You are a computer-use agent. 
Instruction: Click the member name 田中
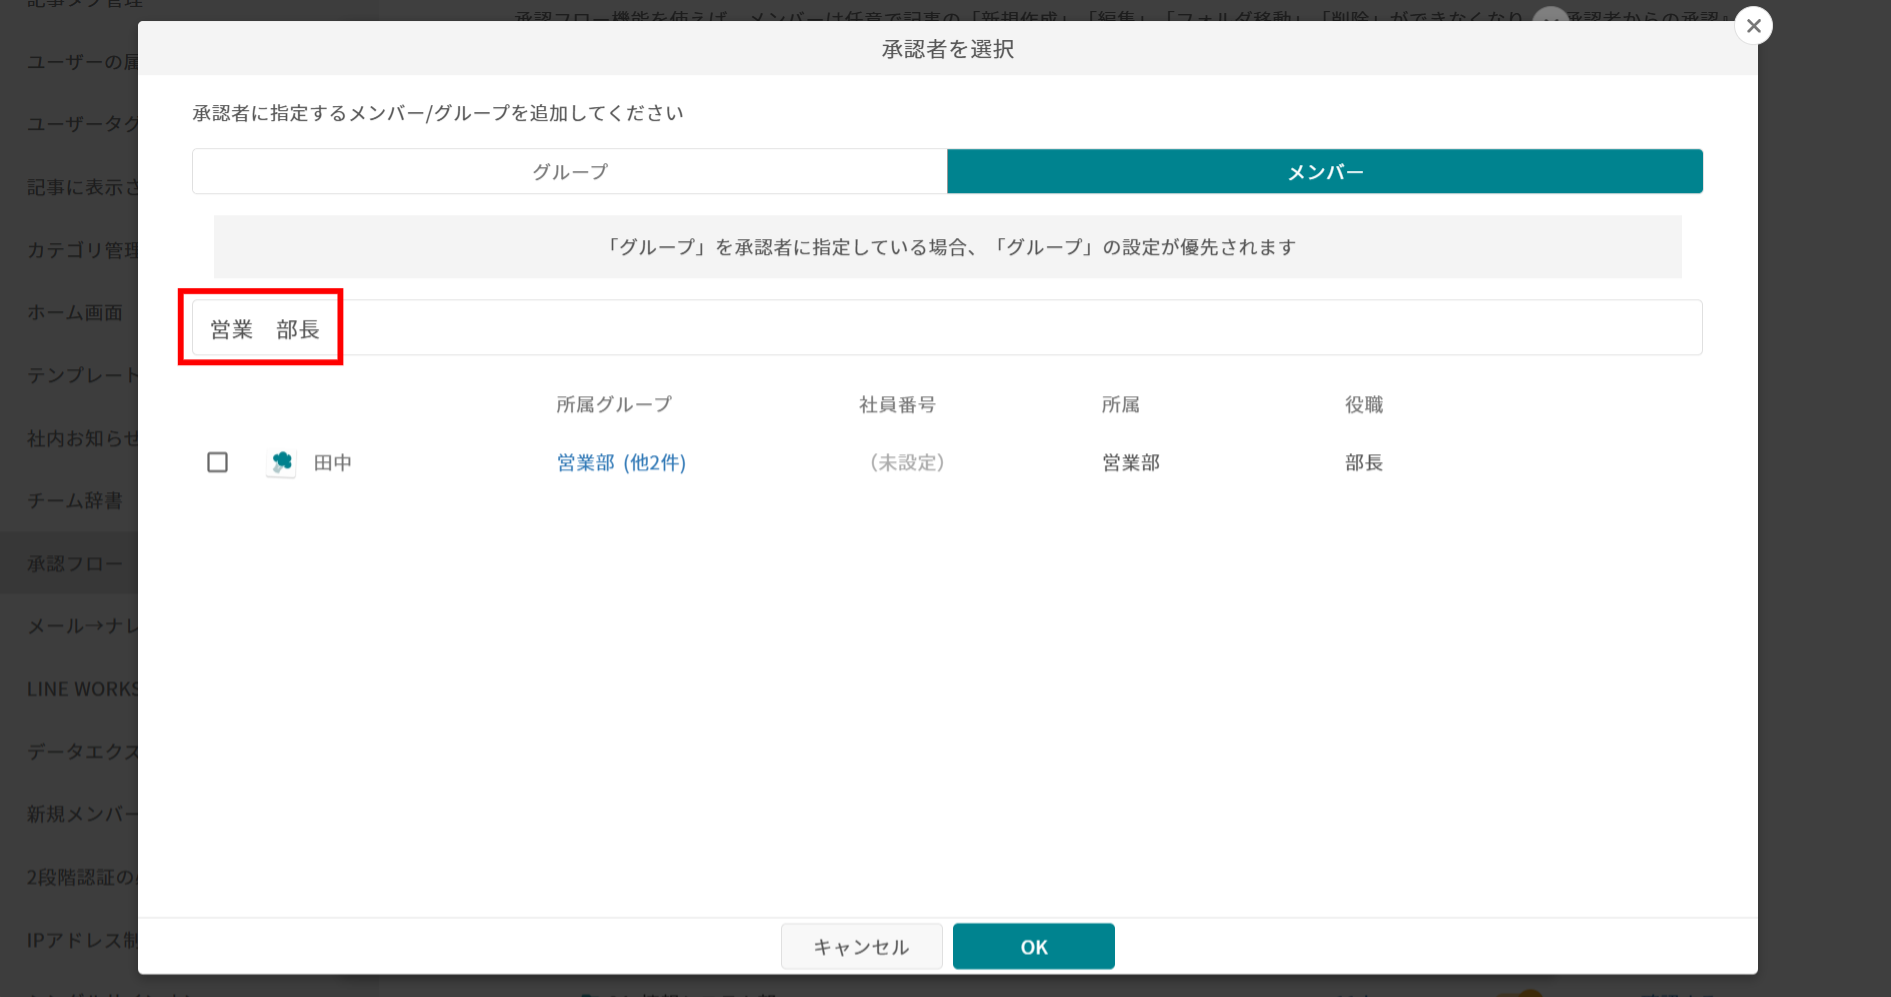[x=333, y=463]
